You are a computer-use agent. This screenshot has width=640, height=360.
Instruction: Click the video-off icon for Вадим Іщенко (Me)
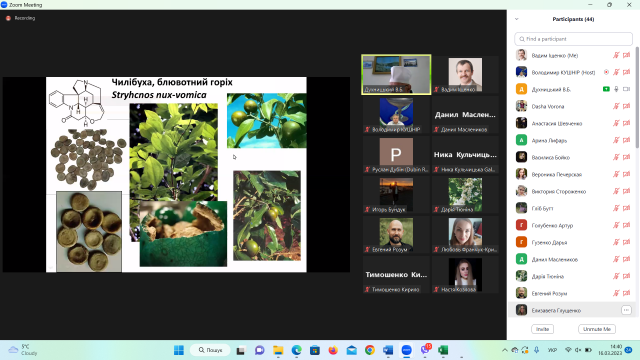point(627,55)
